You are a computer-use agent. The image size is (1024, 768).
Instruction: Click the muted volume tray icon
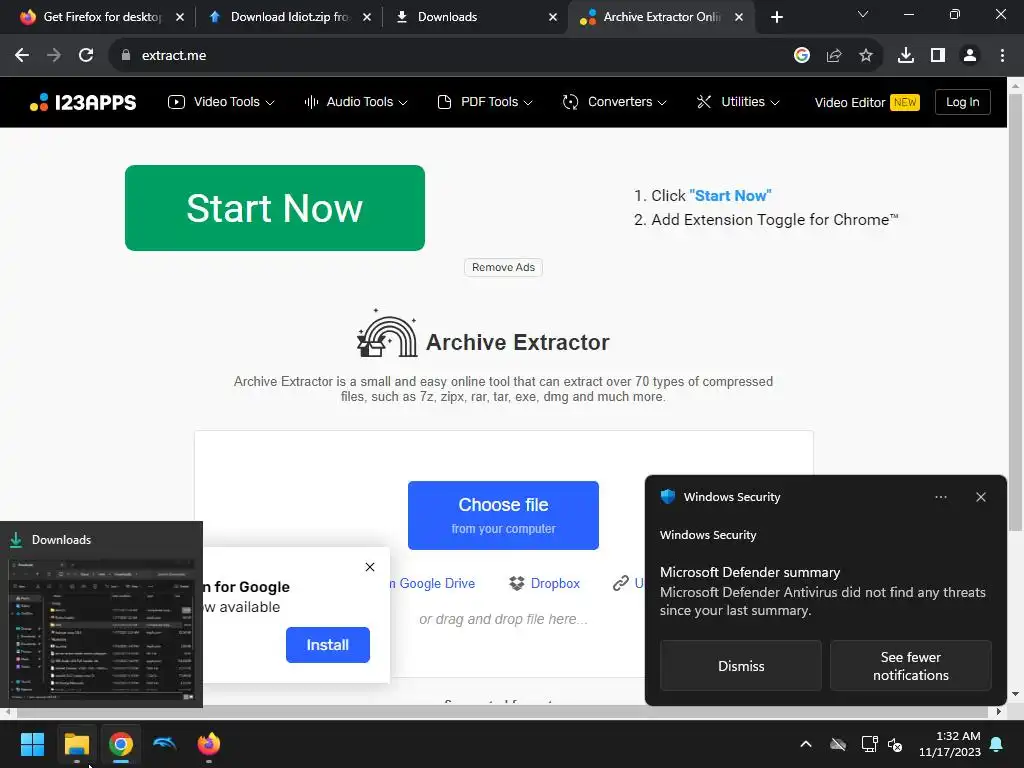(895, 744)
